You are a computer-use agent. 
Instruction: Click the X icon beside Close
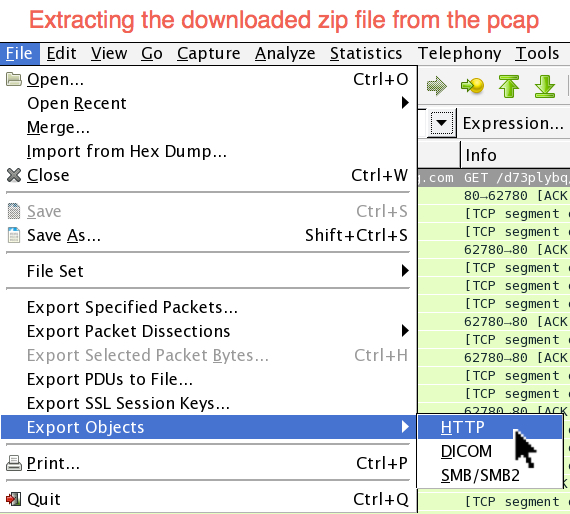[14, 175]
